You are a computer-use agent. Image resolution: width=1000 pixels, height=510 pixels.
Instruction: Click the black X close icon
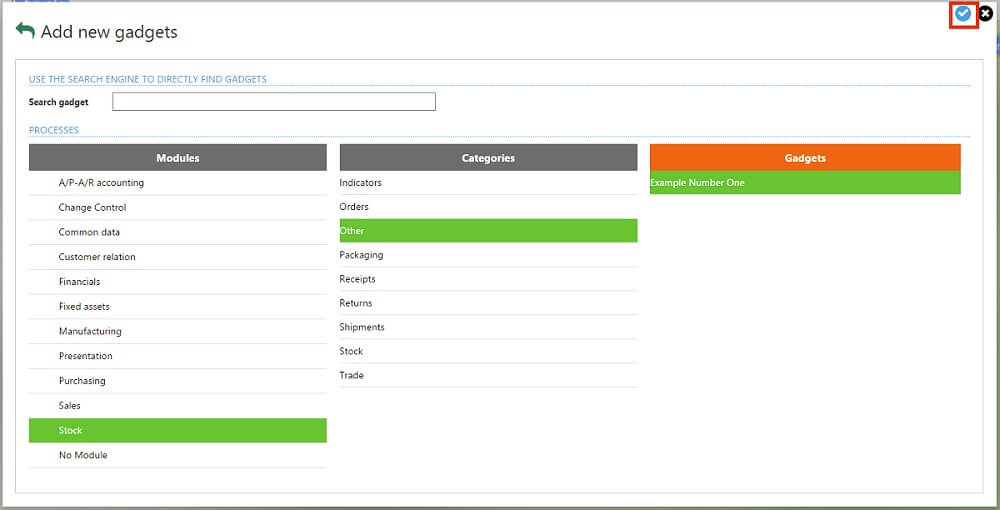click(x=986, y=14)
